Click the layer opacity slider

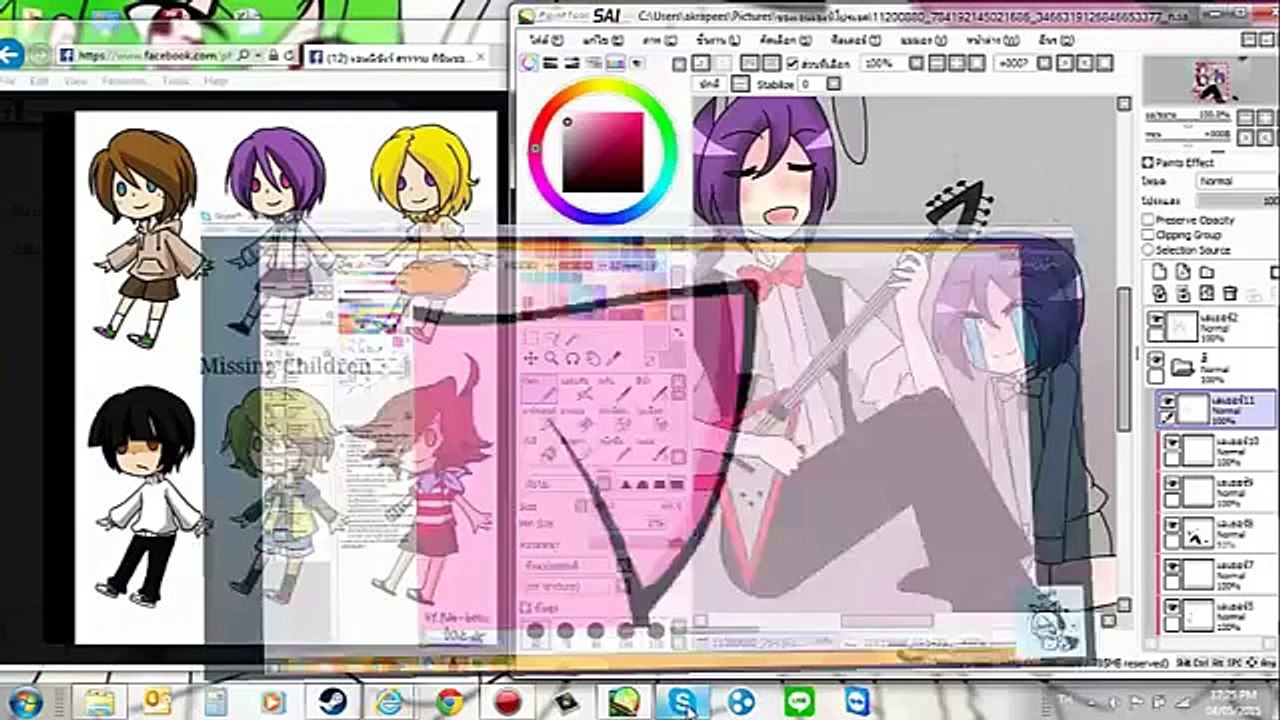(x=1238, y=200)
